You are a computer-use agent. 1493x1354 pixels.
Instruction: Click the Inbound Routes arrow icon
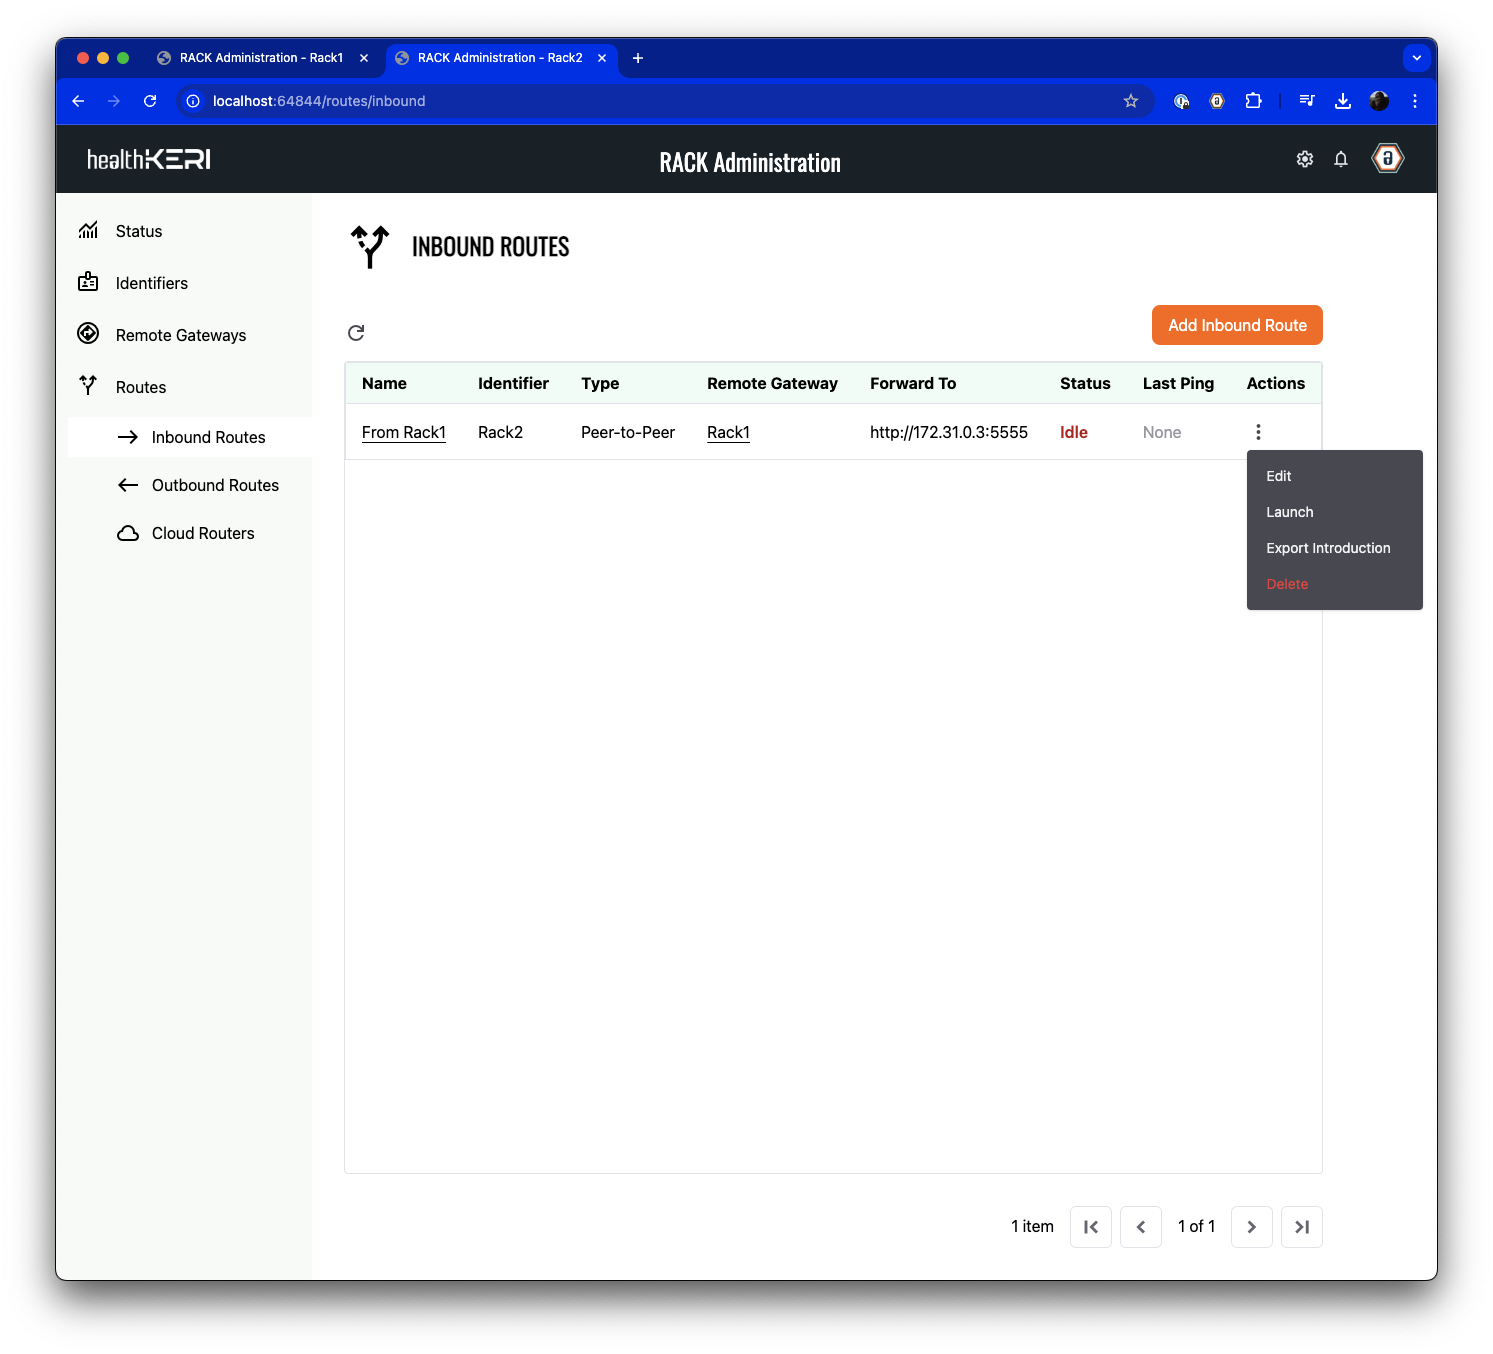pyautogui.click(x=128, y=437)
